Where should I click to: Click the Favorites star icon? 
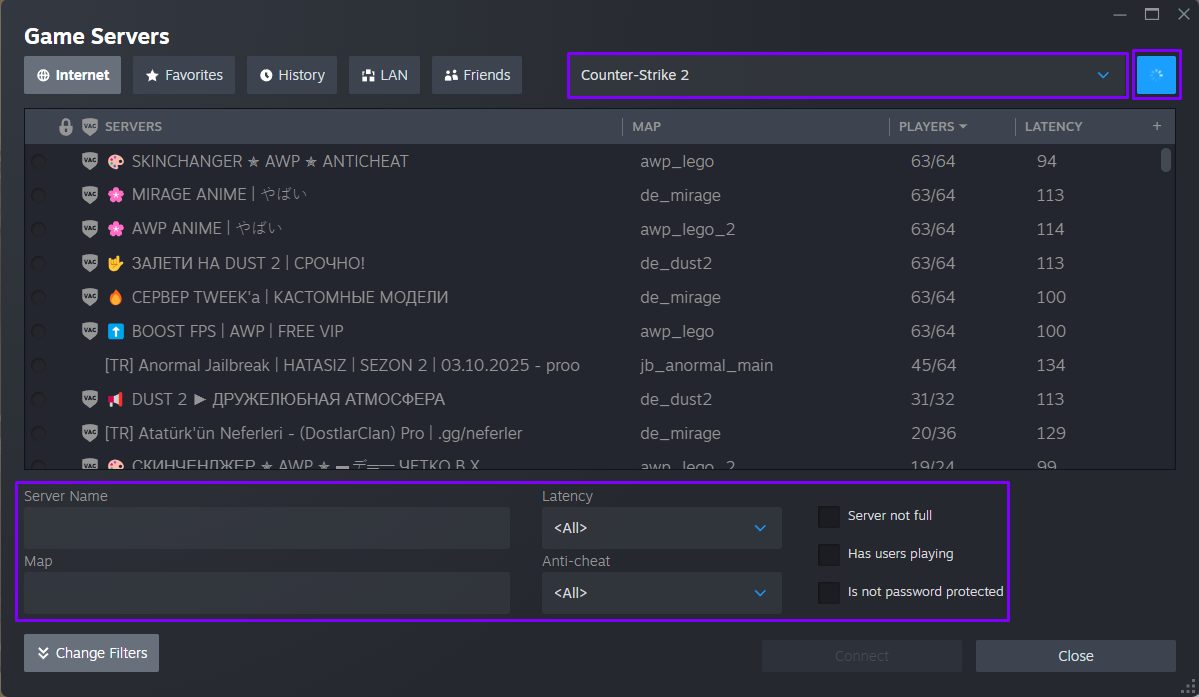click(153, 74)
